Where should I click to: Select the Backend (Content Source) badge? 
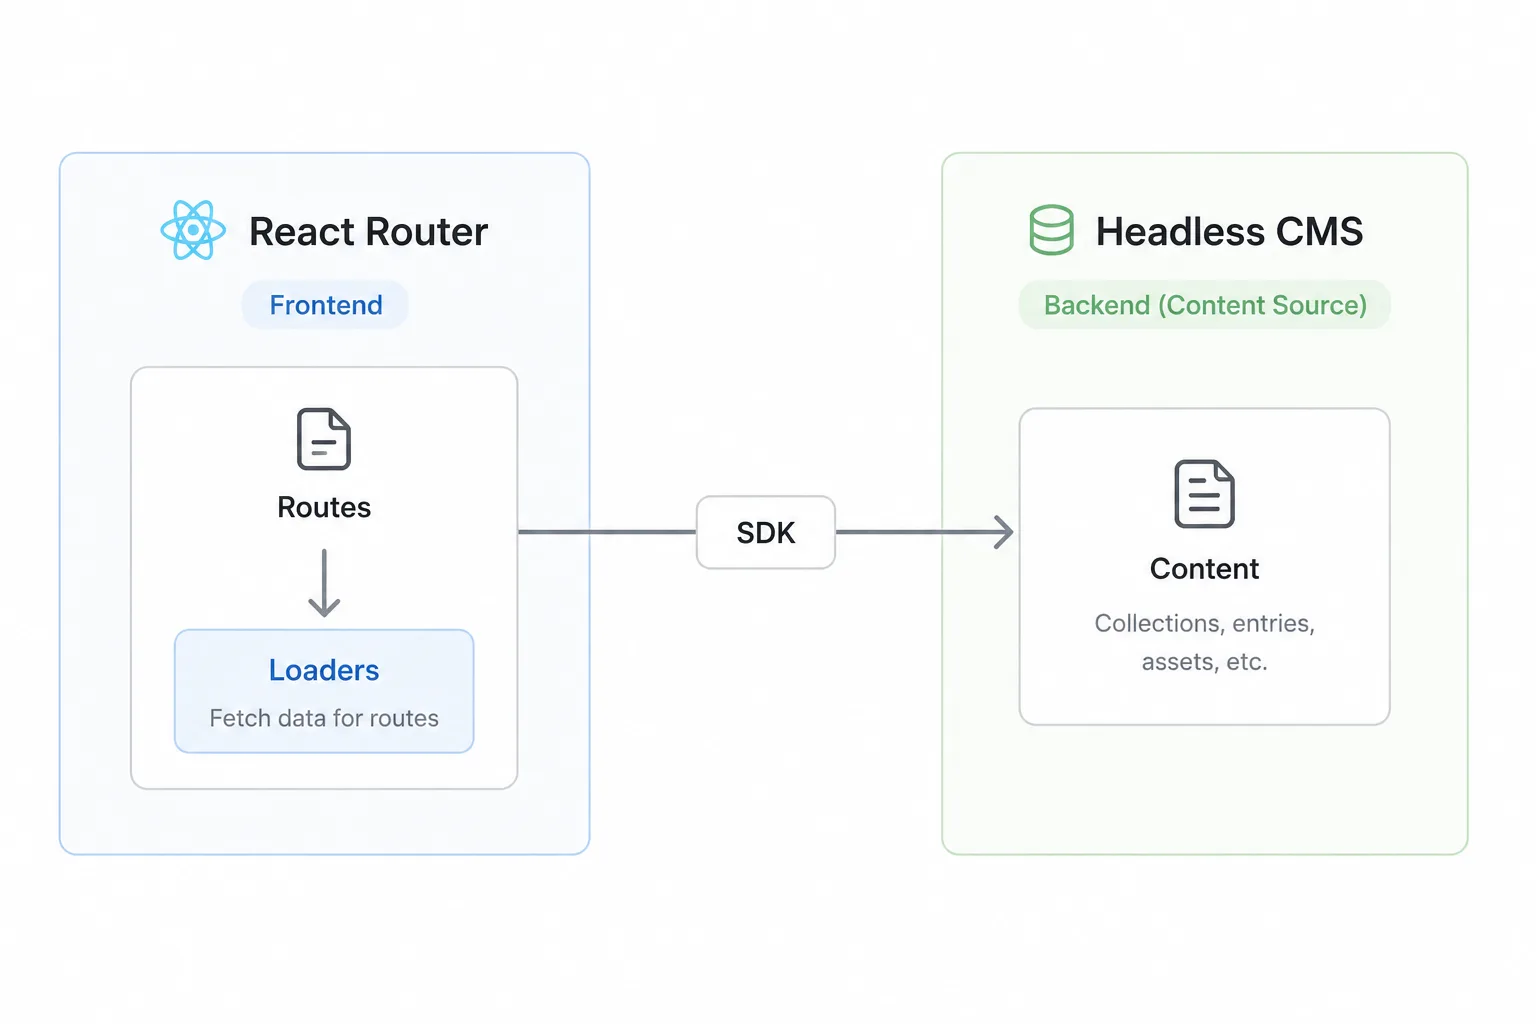[1205, 305]
